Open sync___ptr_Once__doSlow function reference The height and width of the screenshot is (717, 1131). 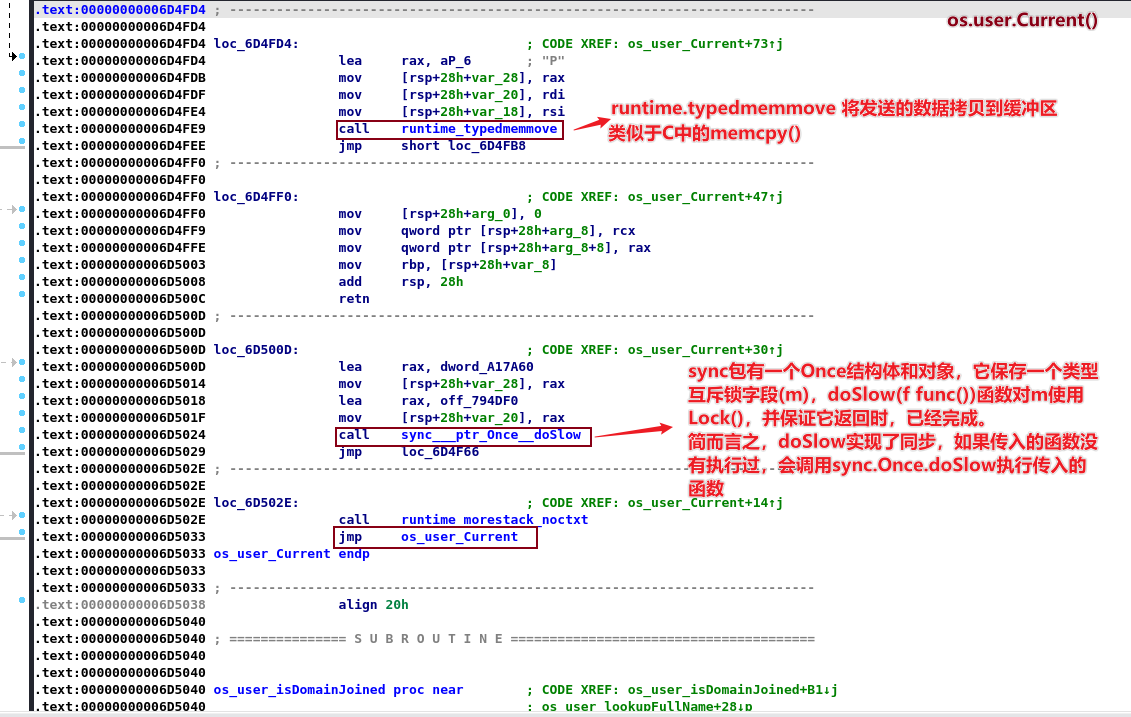[x=490, y=435]
